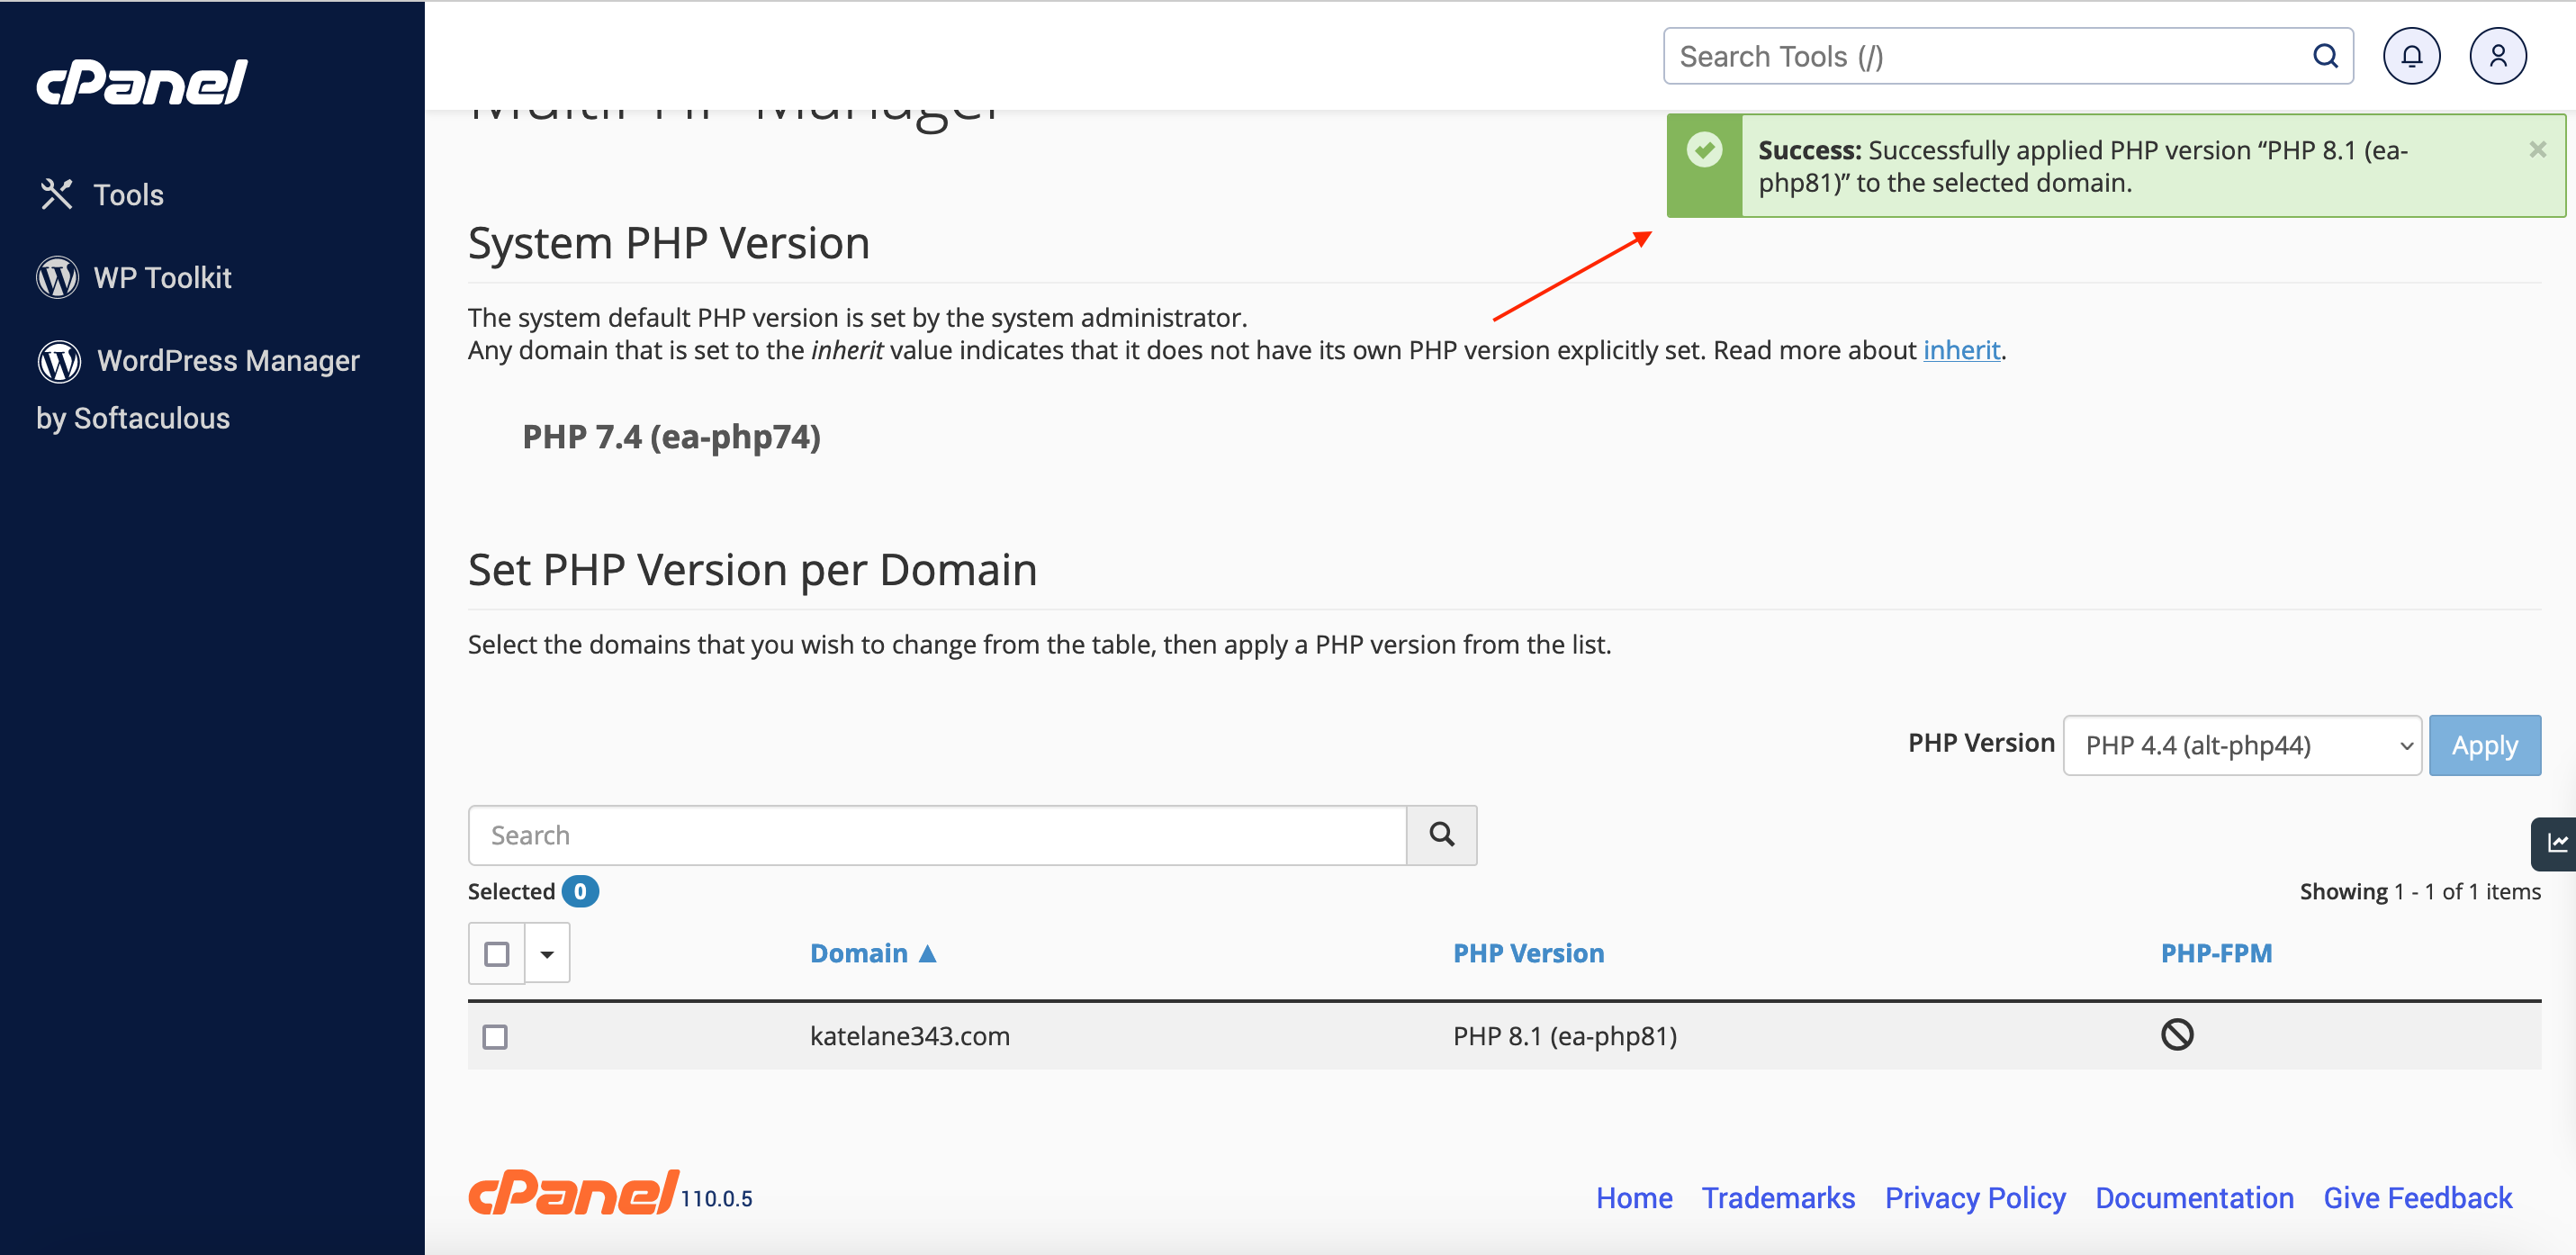The height and width of the screenshot is (1255, 2576).
Task: Click the green success checkmark icon
Action: (1704, 150)
